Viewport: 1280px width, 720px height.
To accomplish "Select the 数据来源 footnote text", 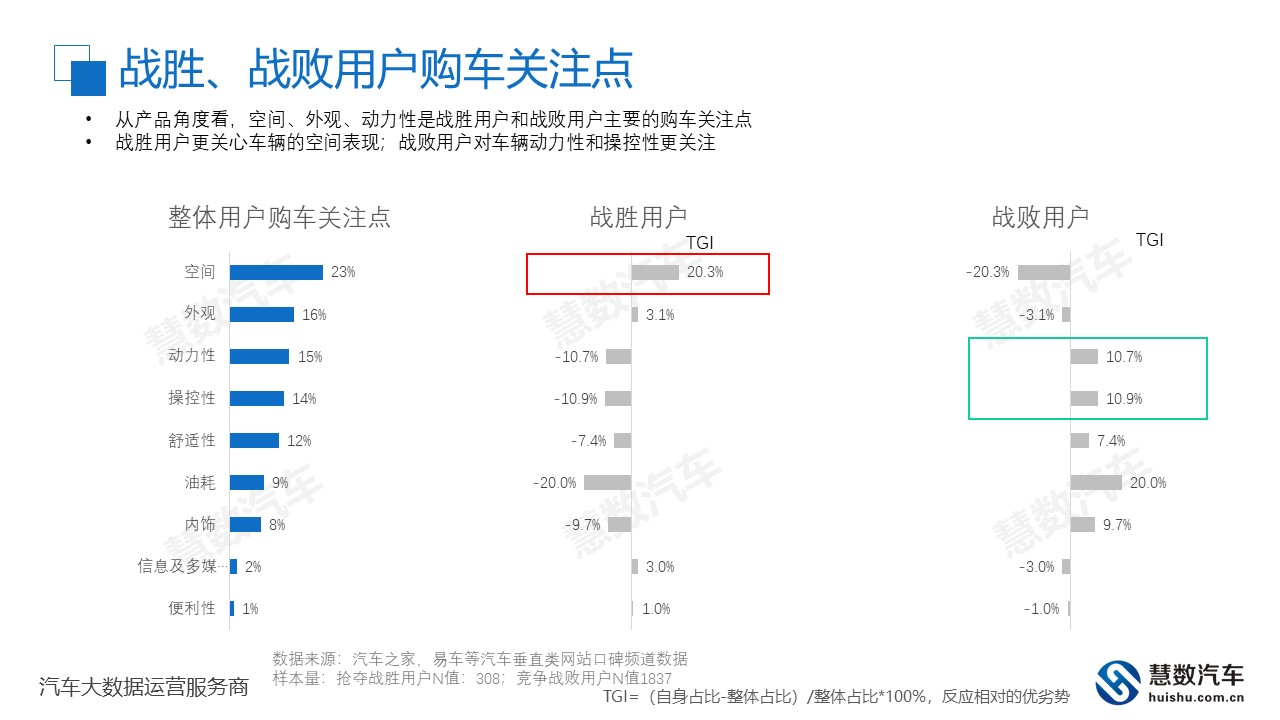I will pyautogui.click(x=480, y=659).
